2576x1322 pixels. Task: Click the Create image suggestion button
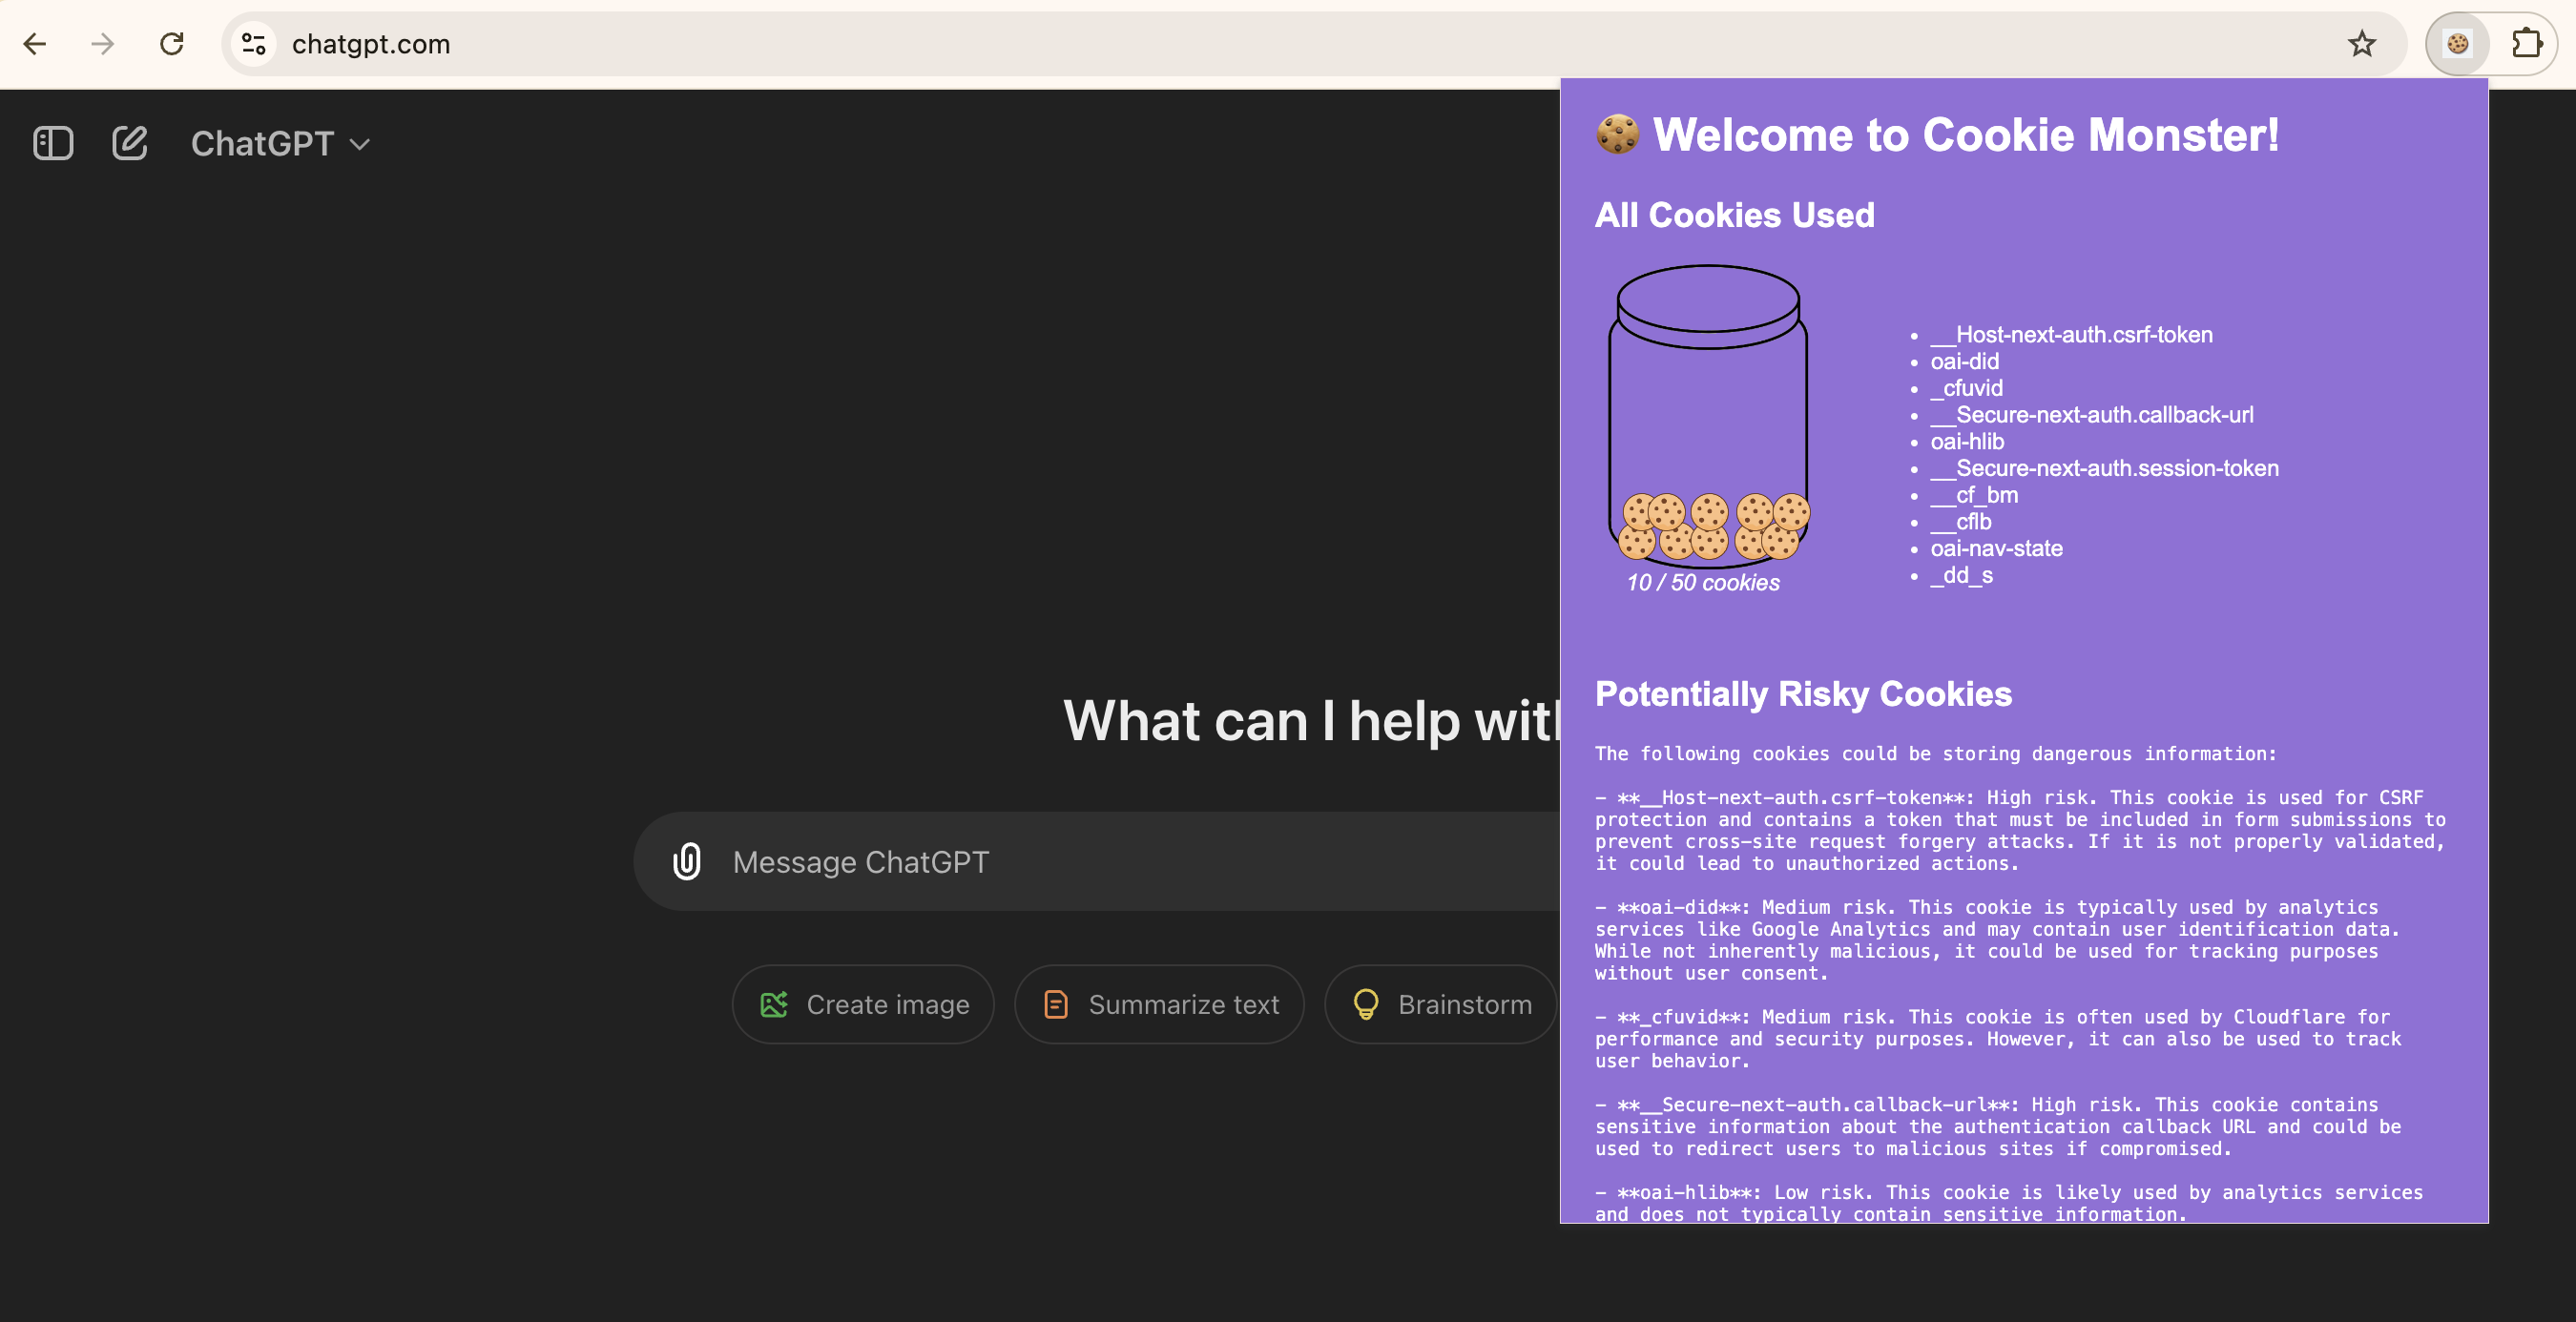[863, 1004]
